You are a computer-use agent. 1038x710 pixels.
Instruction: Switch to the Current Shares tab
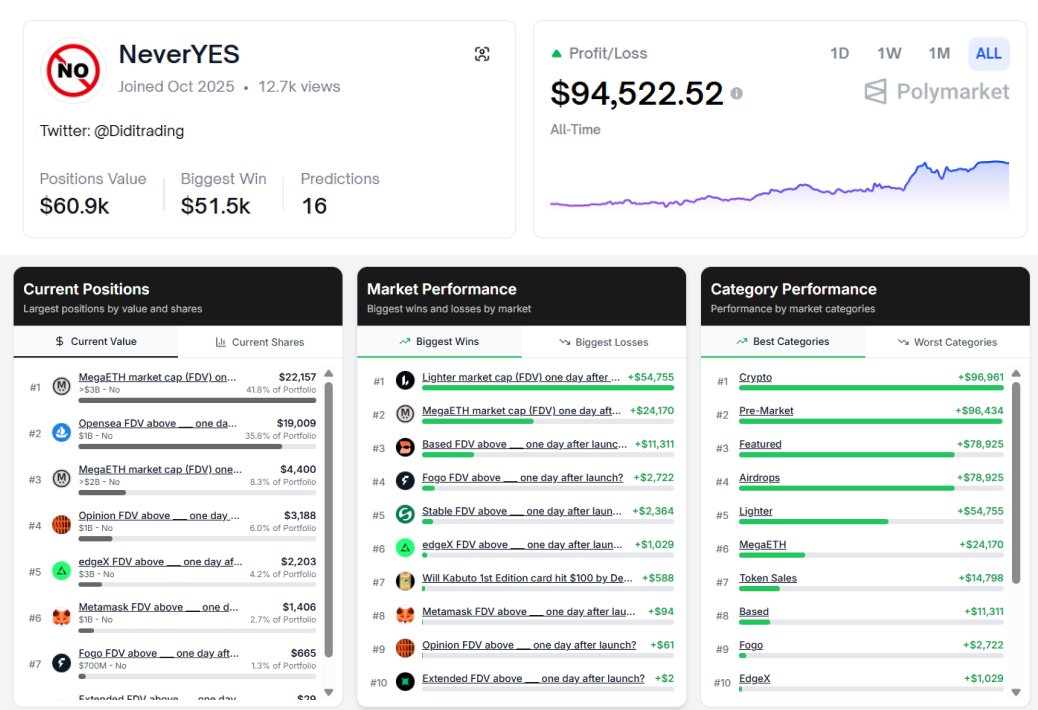pyautogui.click(x=260, y=342)
